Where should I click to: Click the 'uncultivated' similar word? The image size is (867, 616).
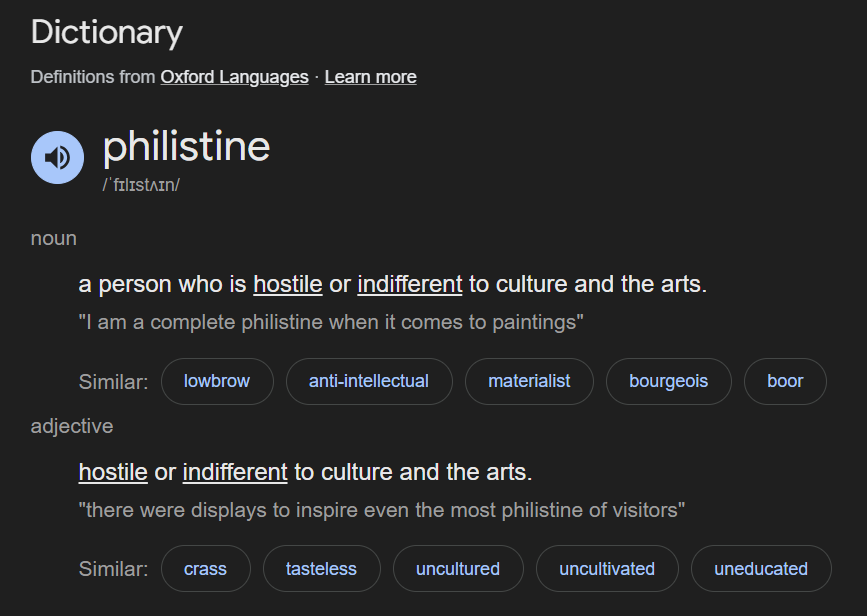point(607,569)
